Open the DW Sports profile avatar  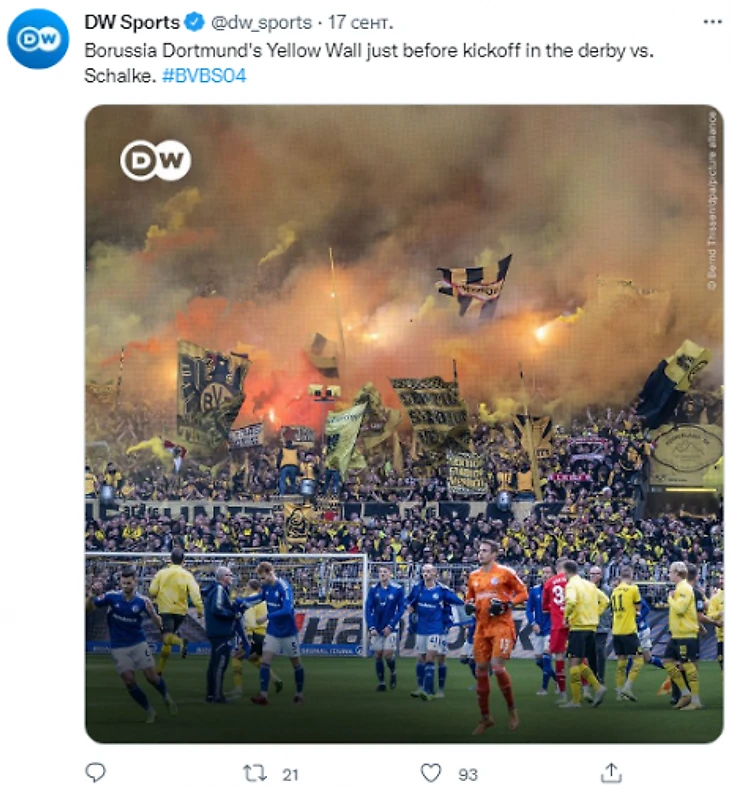[x=38, y=39]
